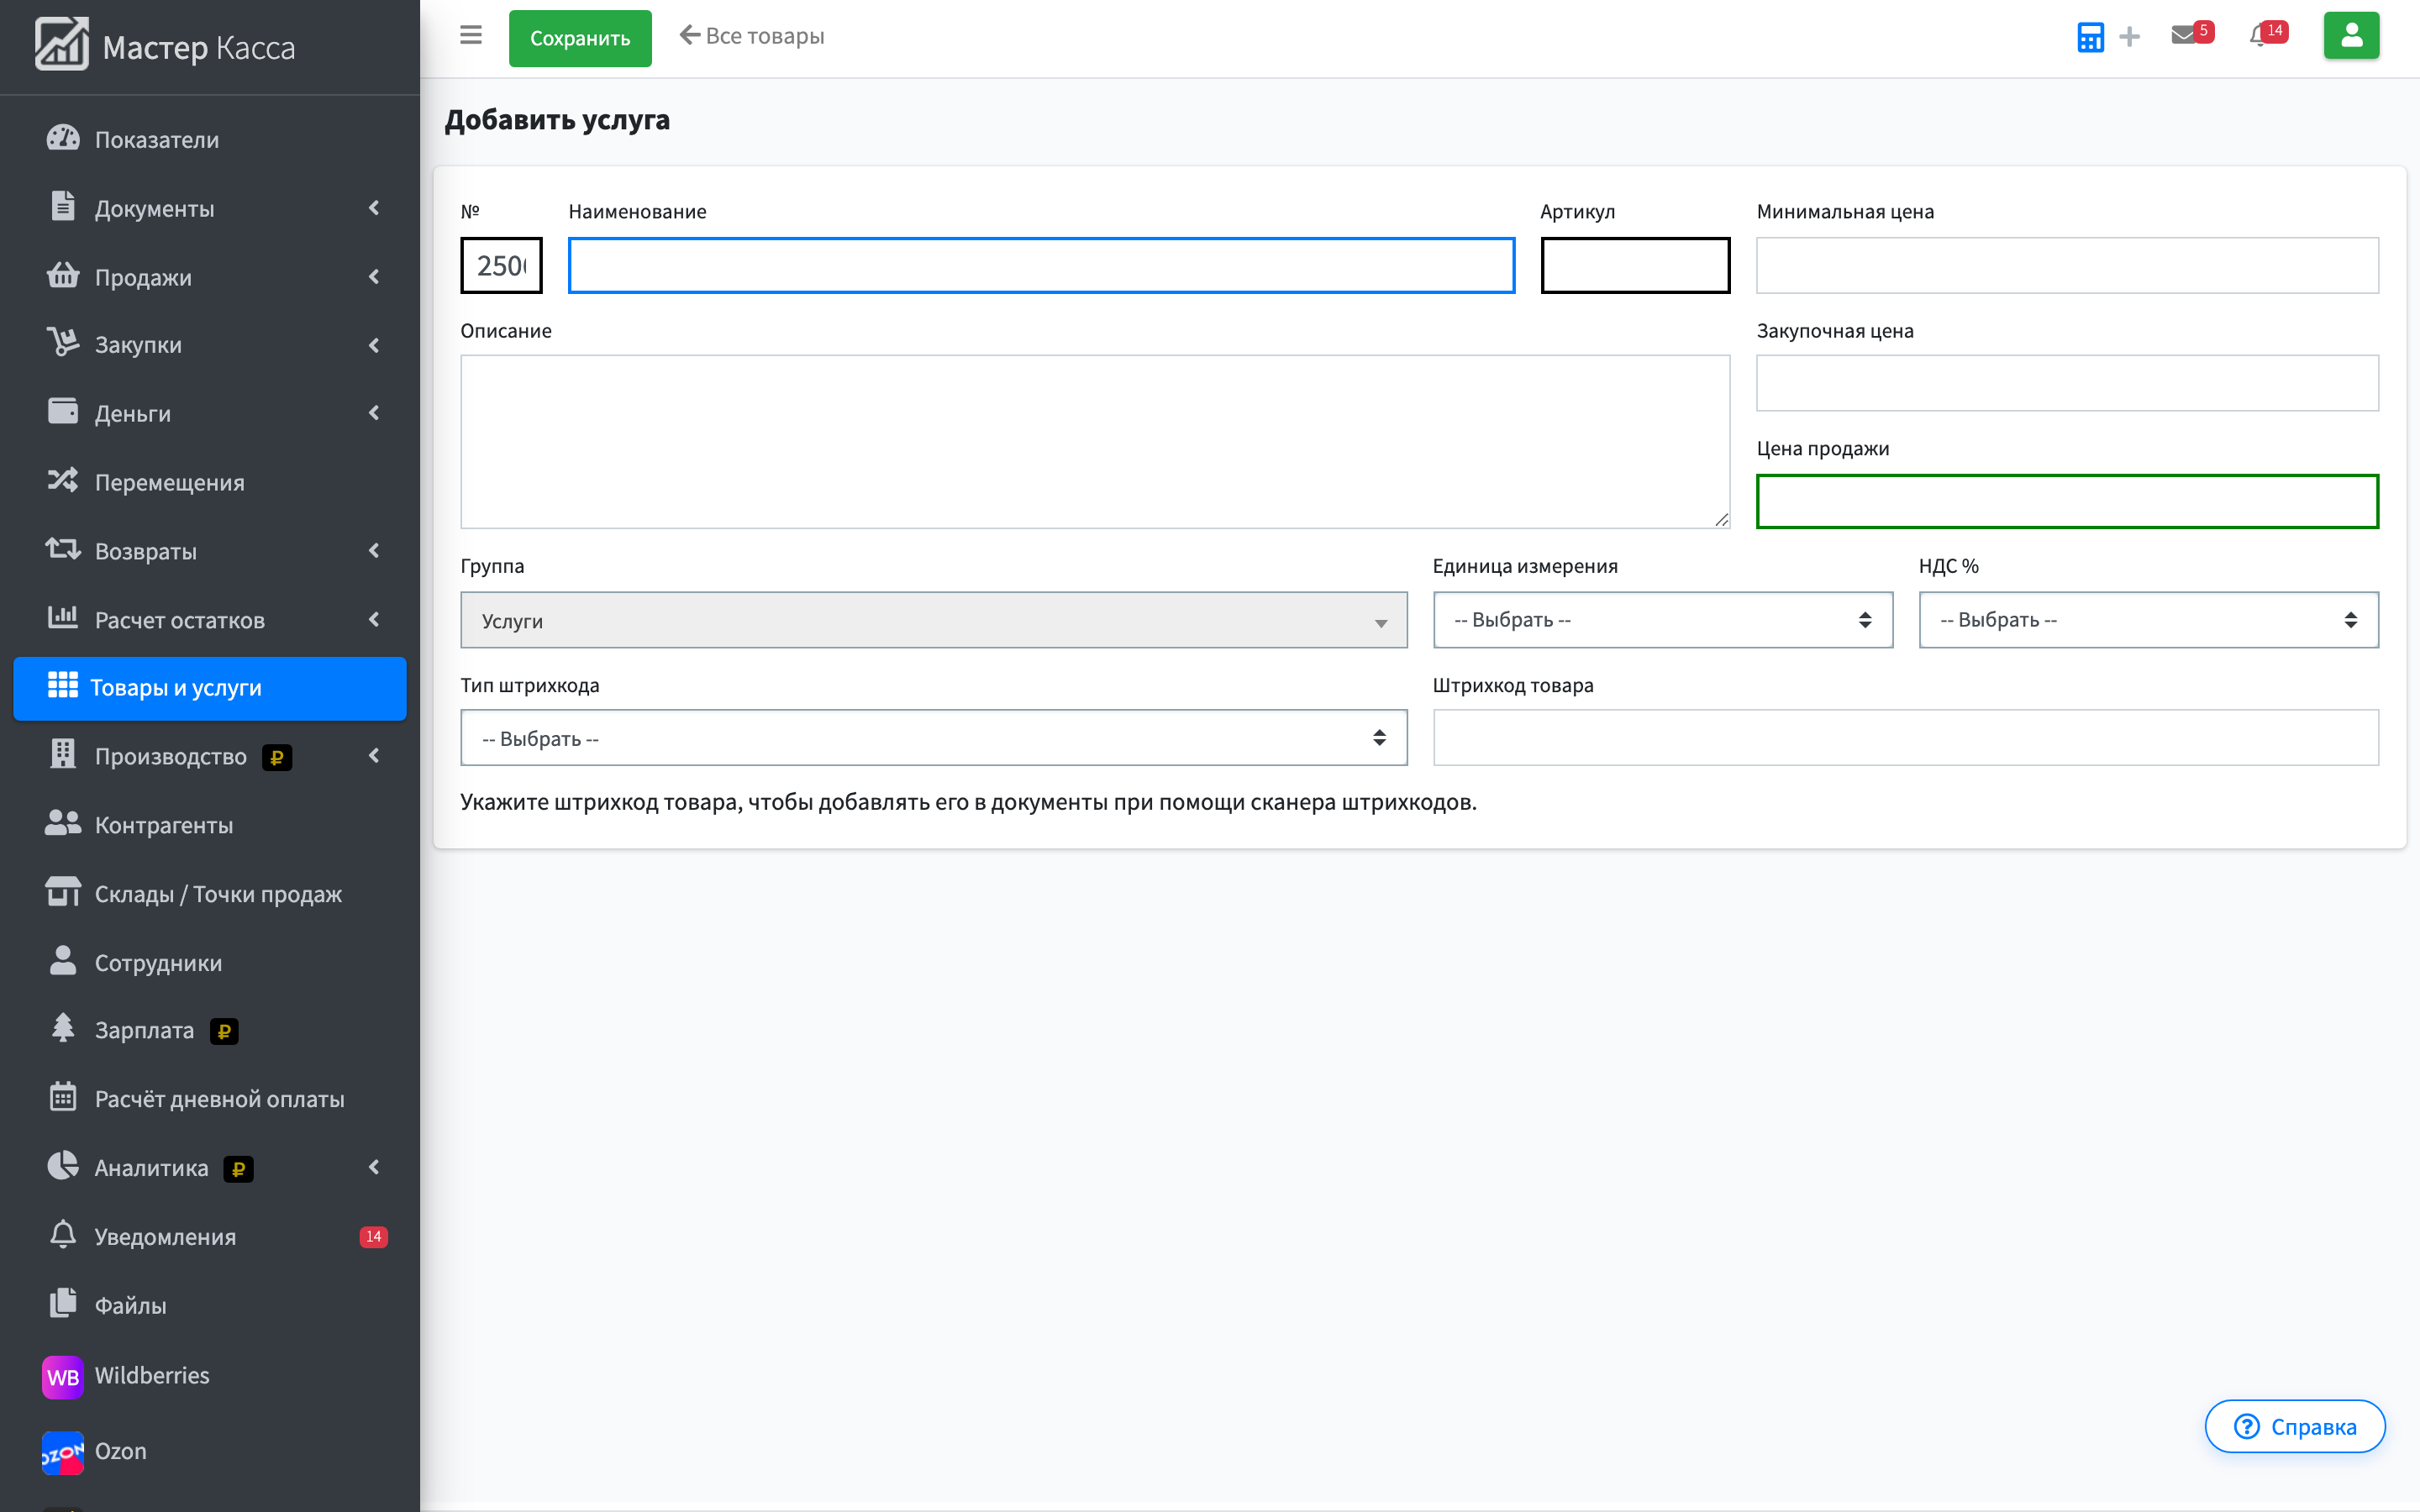Focus the Цена продажи input field
This screenshot has height=1512, width=2420.
tap(2067, 501)
